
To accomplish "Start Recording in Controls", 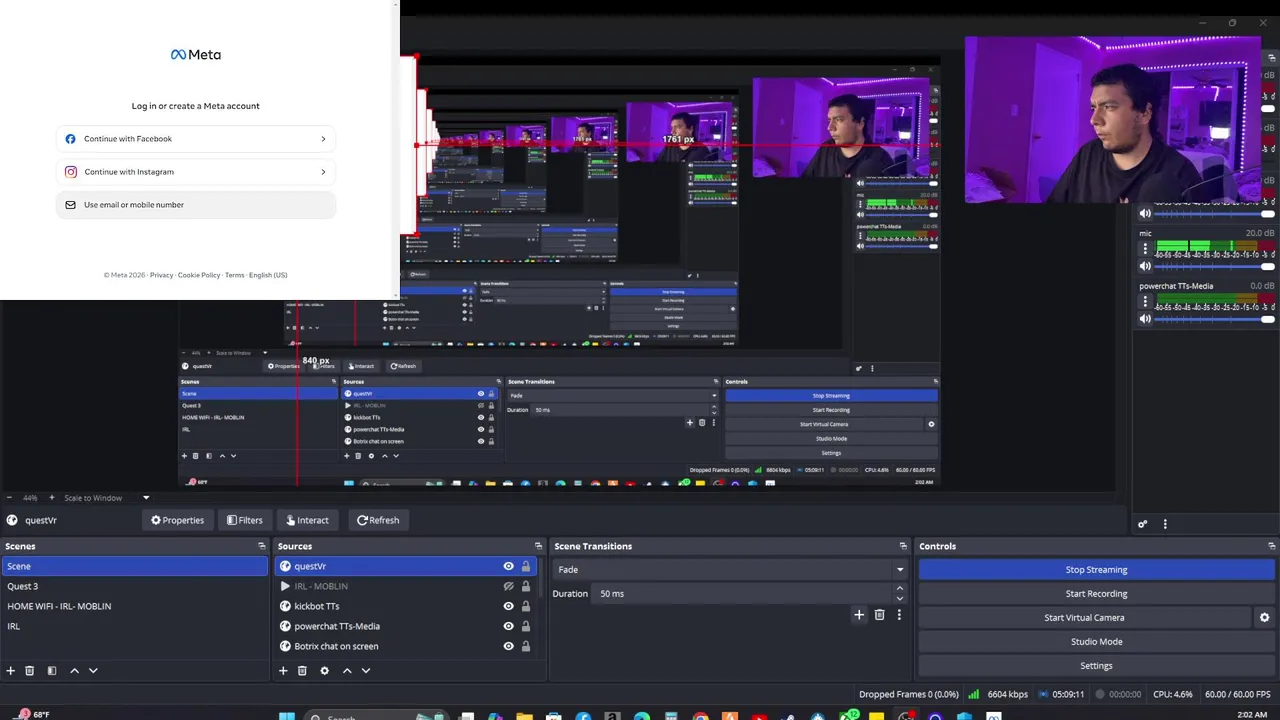I will [x=1096, y=594].
